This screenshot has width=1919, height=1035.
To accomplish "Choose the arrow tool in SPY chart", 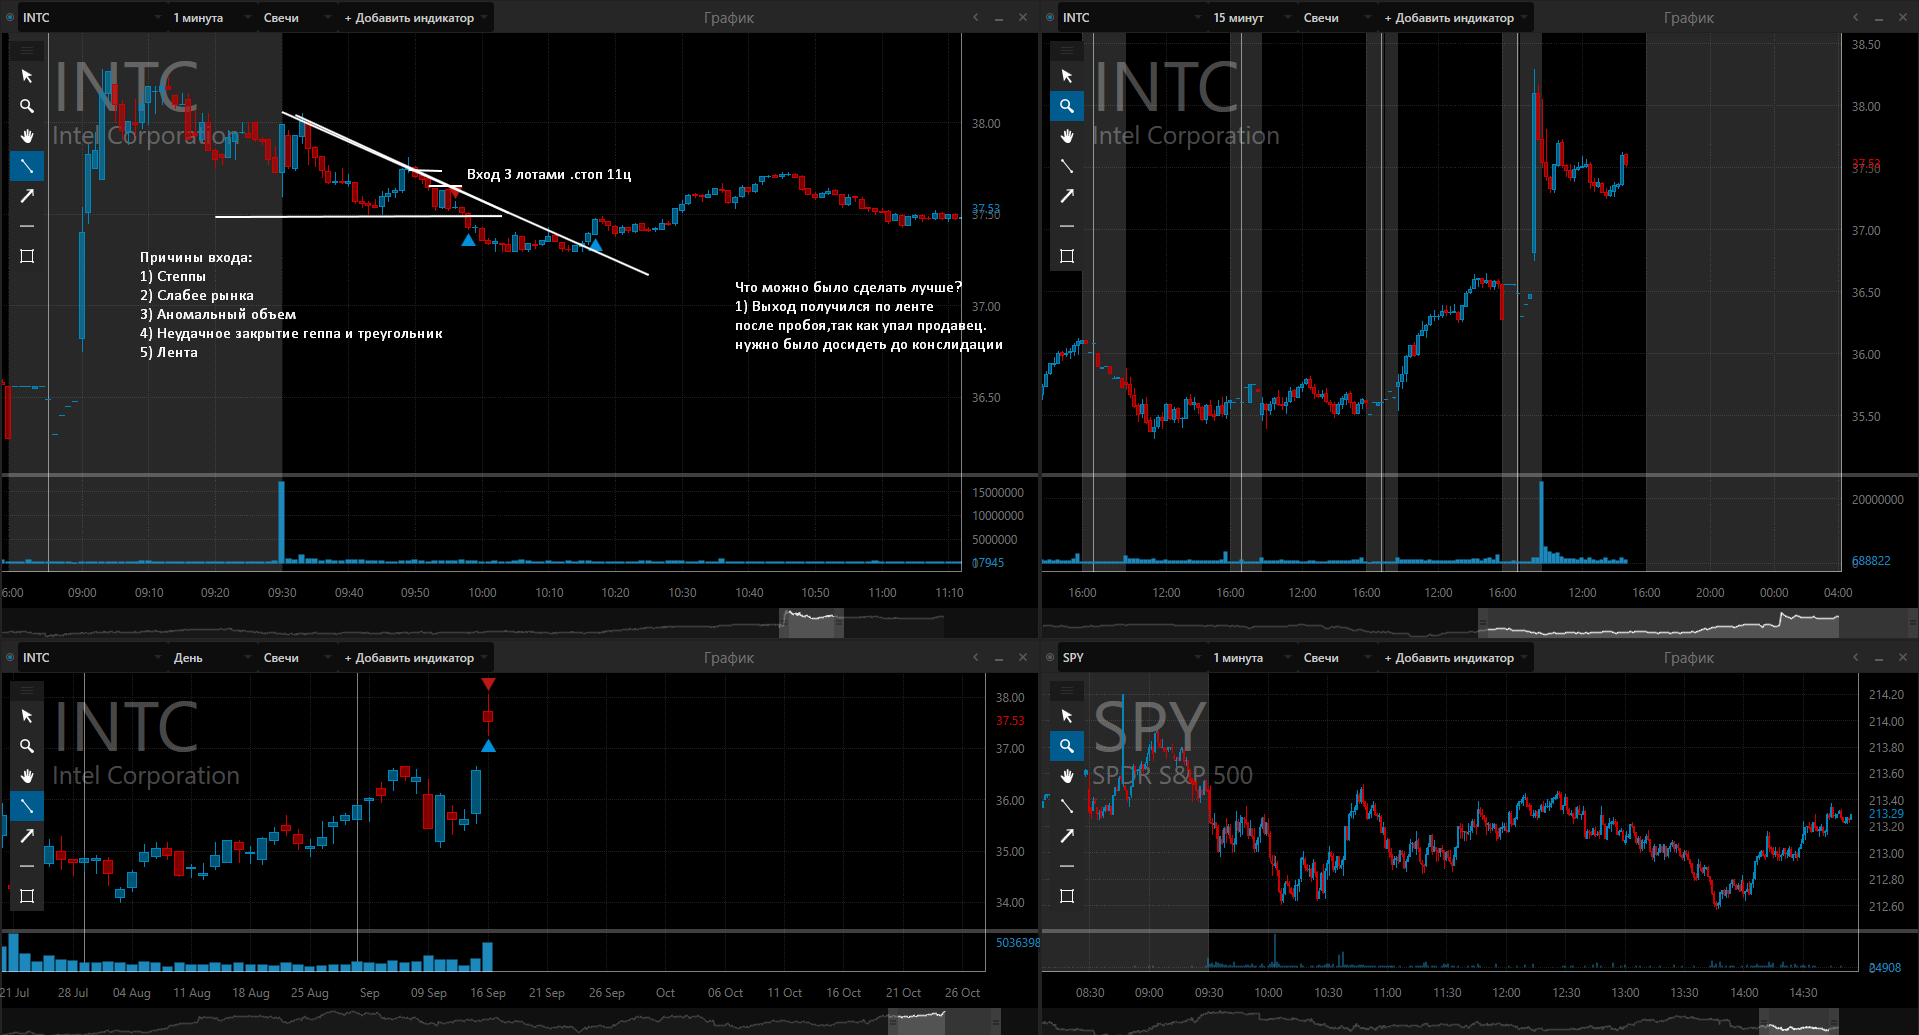I will [1067, 836].
